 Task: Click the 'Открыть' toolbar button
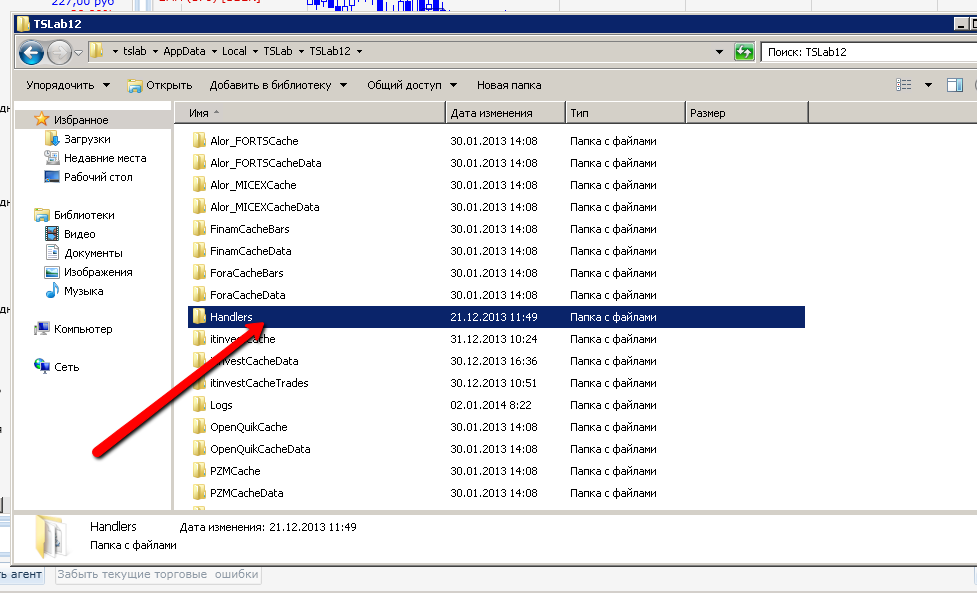click(160, 85)
